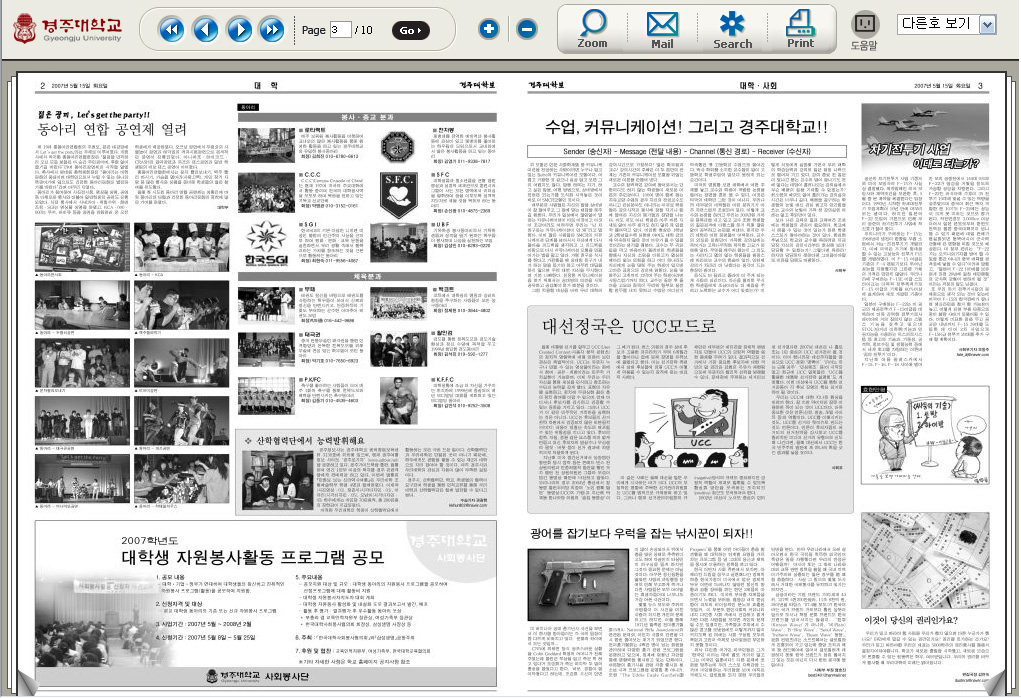Go to the previous page
The image size is (1021, 698).
[205, 29]
